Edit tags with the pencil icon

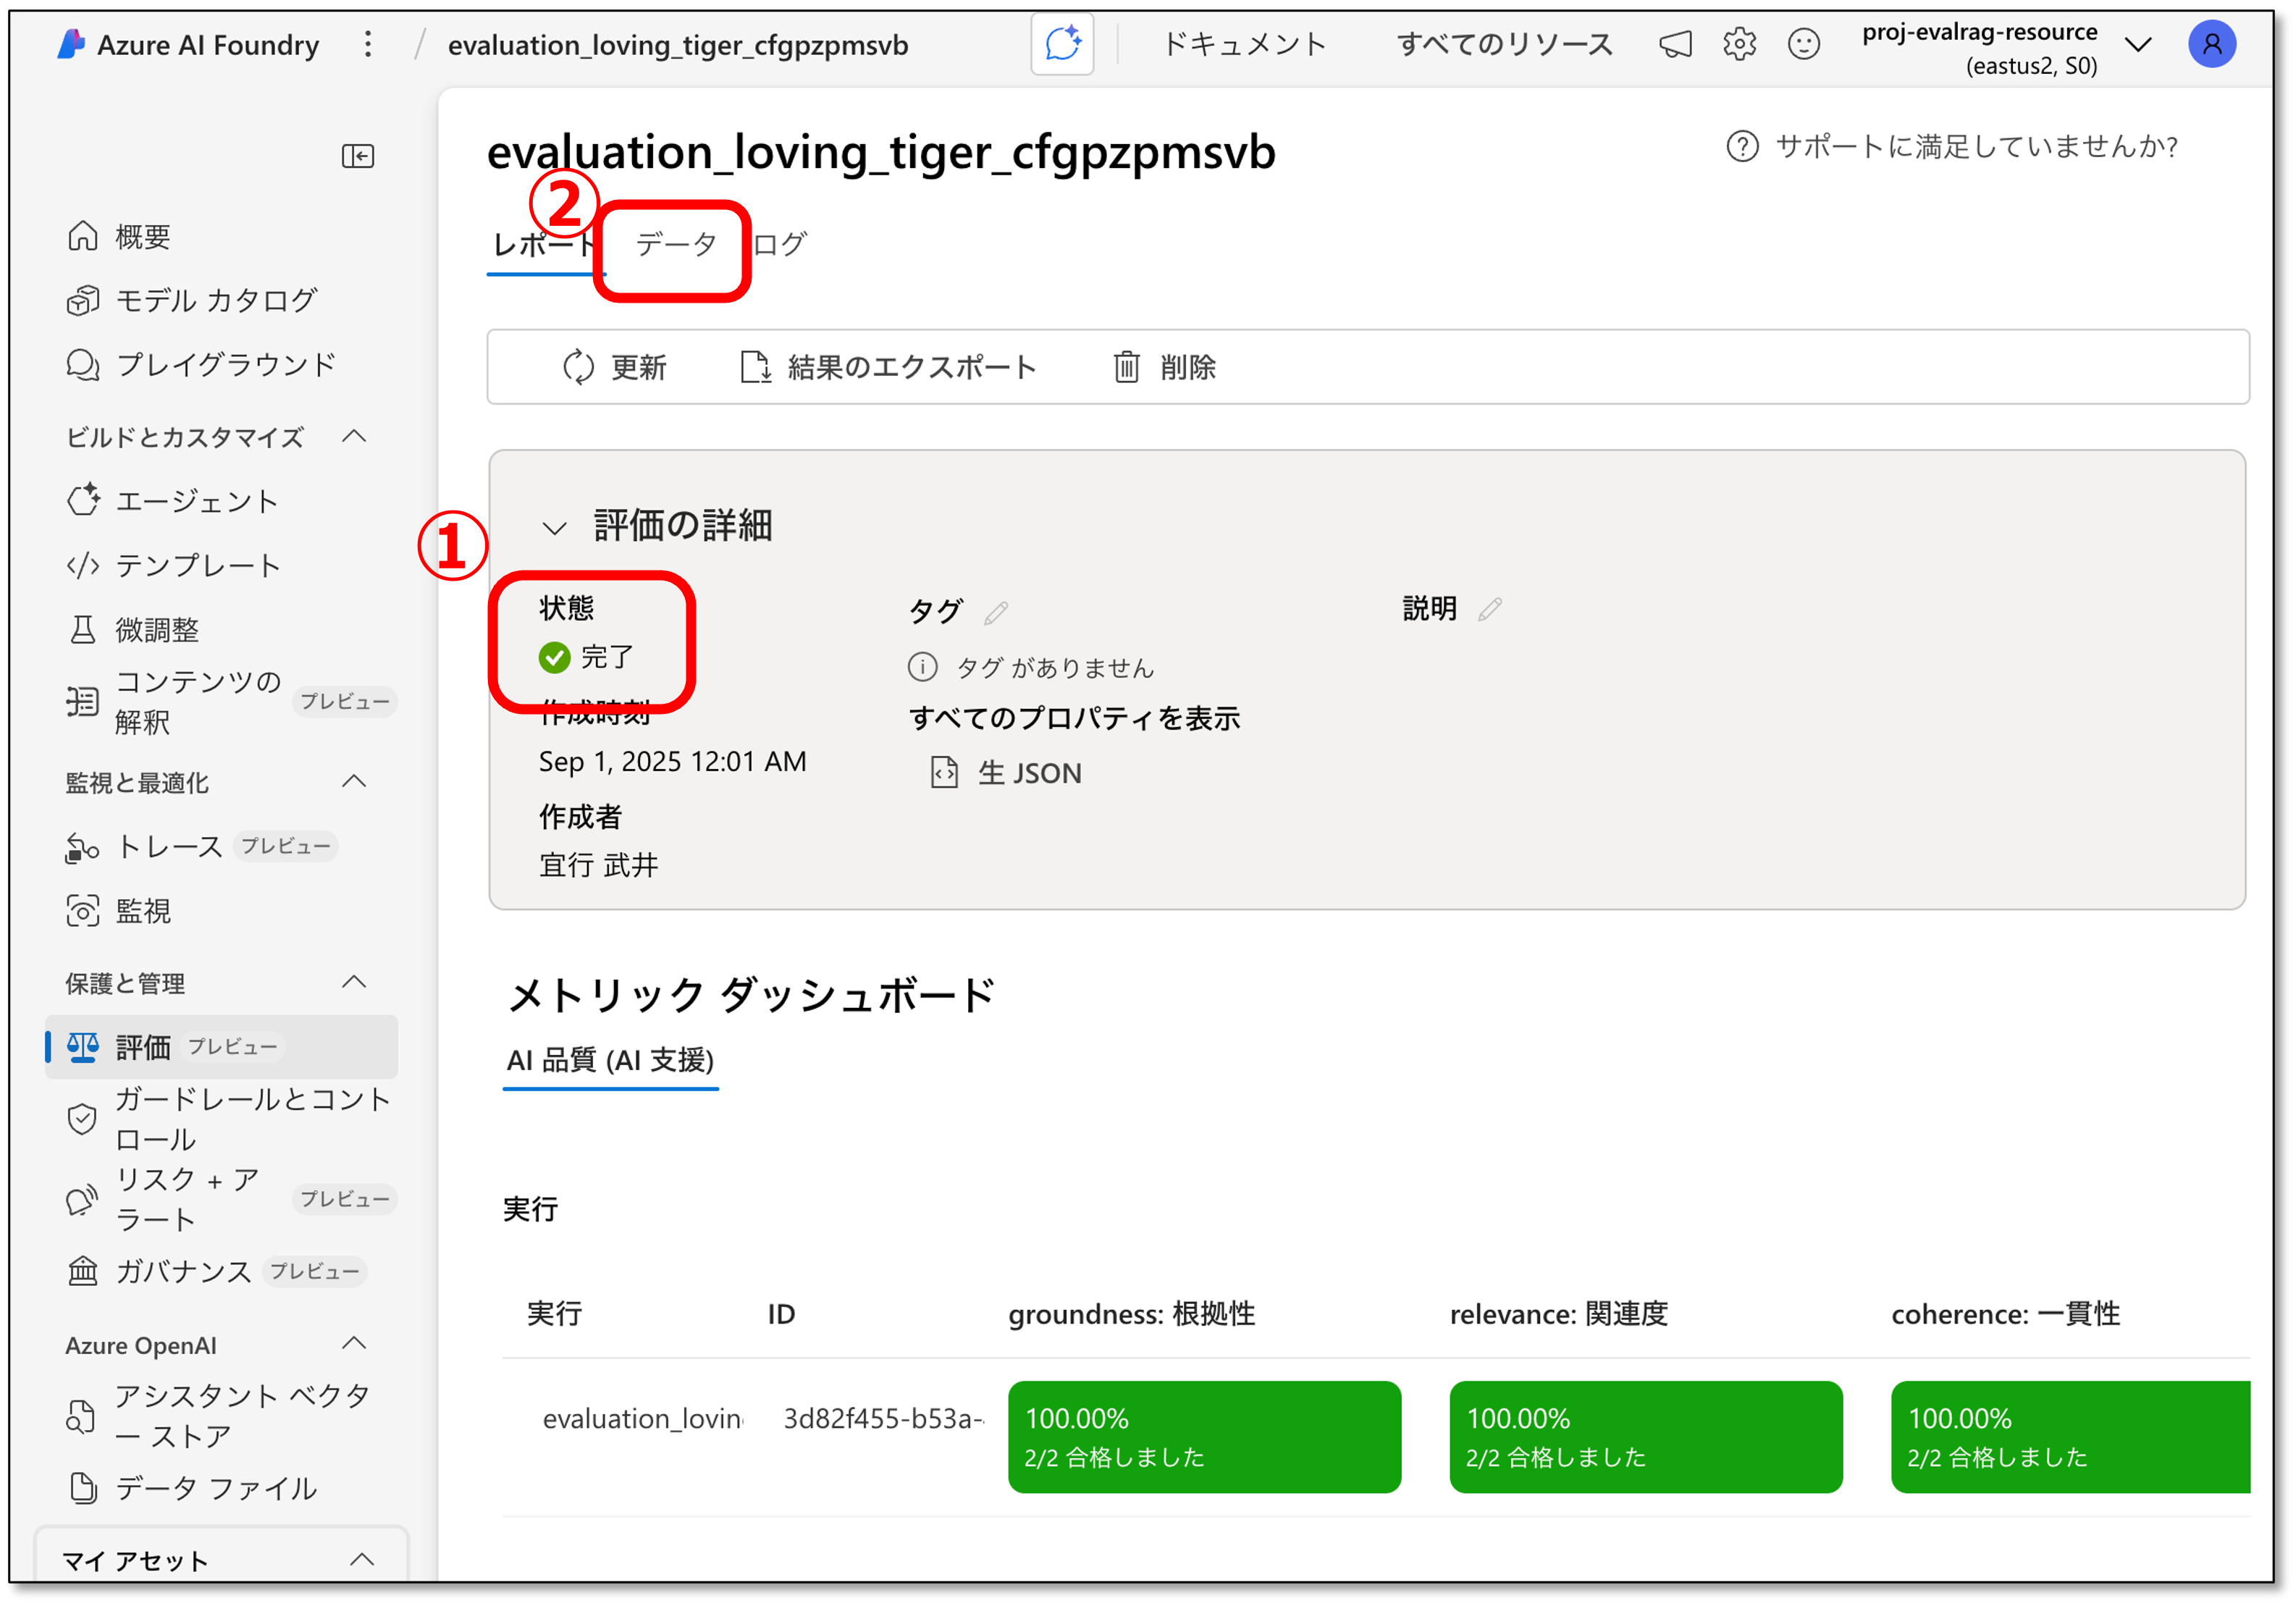coord(996,612)
